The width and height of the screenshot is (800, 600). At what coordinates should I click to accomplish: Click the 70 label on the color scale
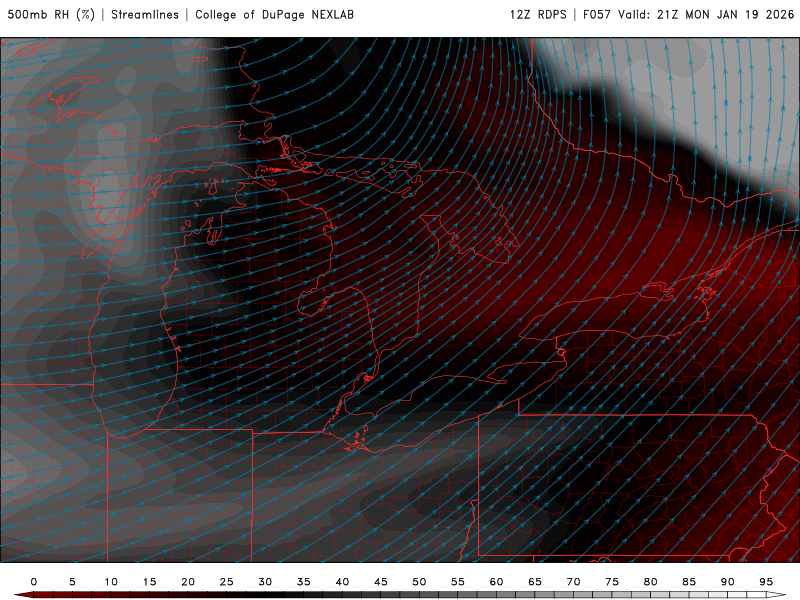tap(573, 582)
